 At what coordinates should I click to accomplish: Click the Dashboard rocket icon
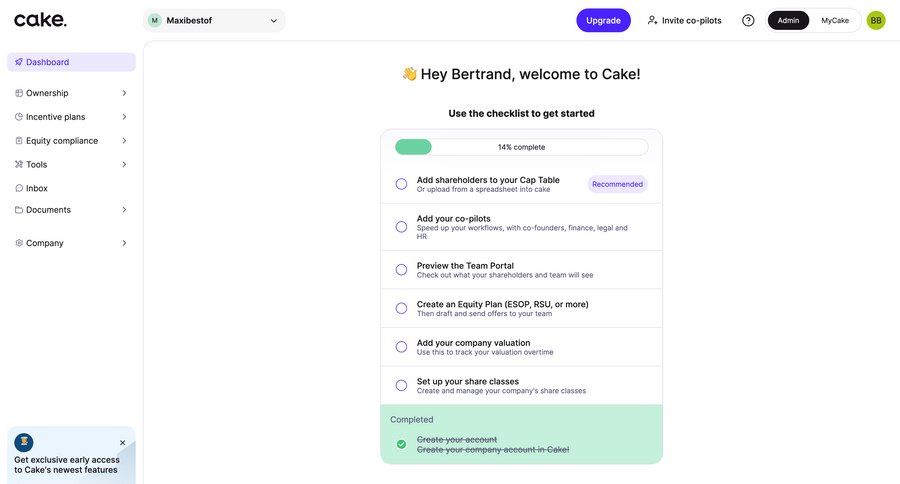point(19,62)
